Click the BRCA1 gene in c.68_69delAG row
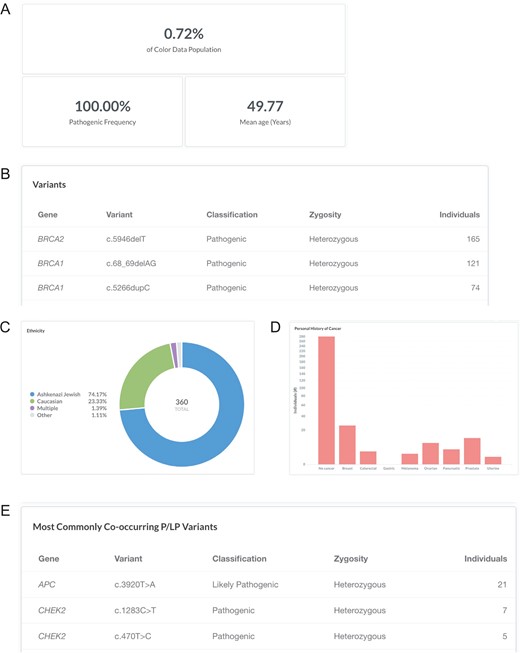Screen dimensions: 520x653 (50, 263)
